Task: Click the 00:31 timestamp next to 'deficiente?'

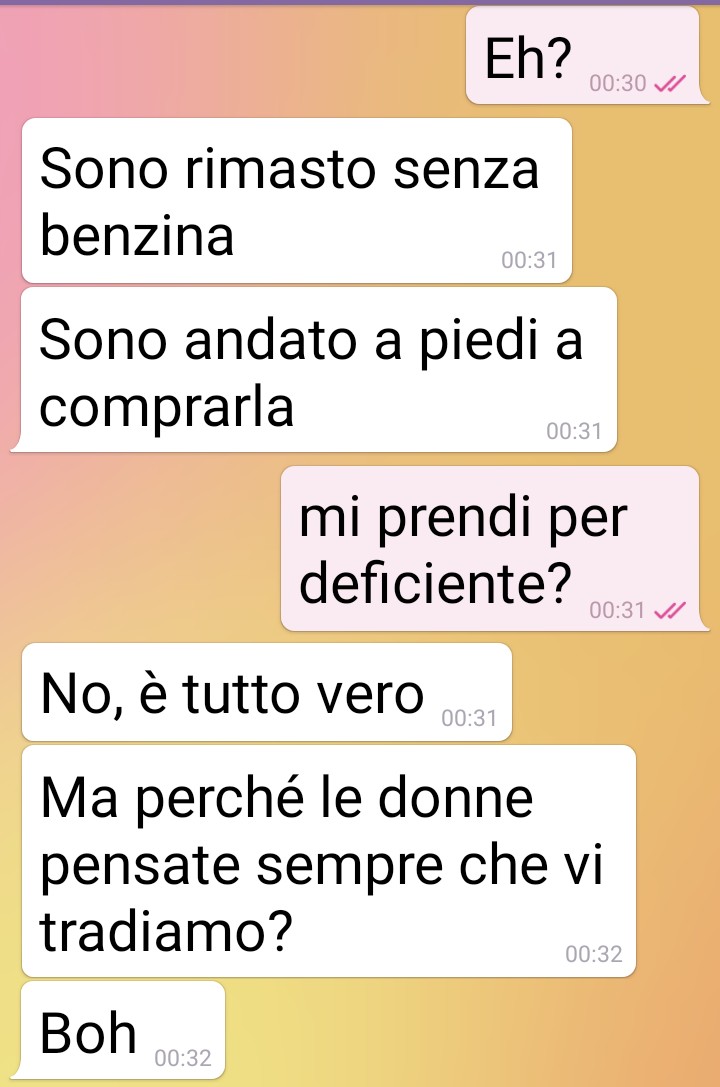Action: coord(617,609)
